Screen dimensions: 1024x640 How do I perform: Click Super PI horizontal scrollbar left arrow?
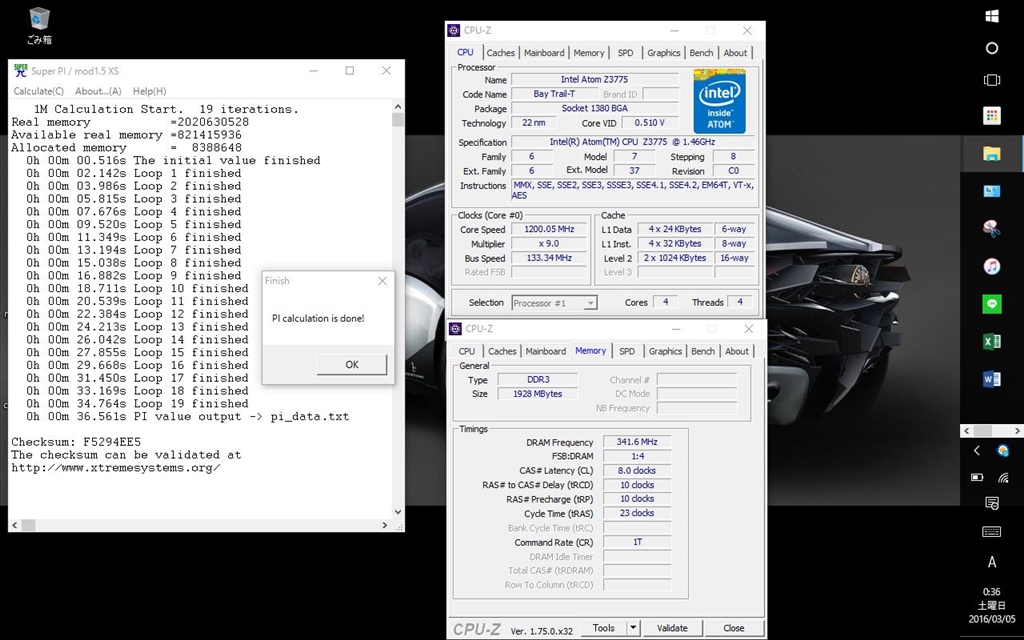click(x=14, y=524)
